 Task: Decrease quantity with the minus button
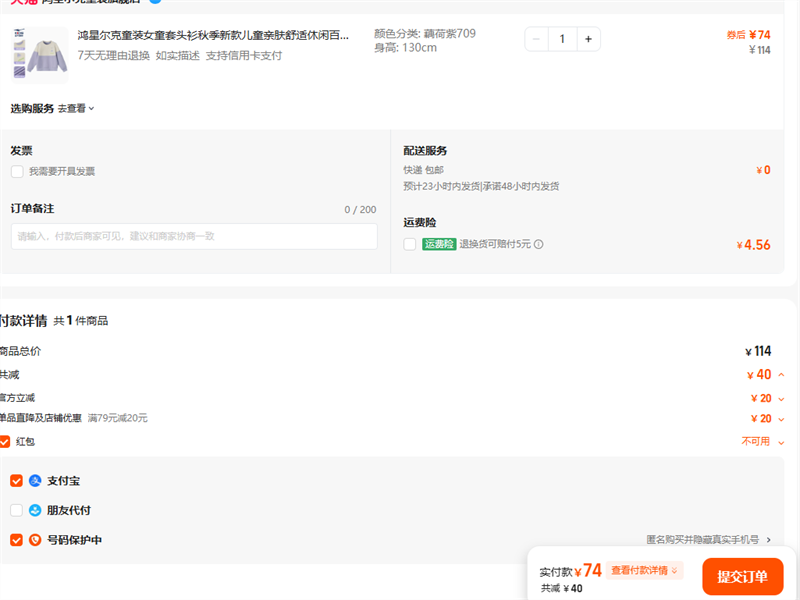coord(537,39)
